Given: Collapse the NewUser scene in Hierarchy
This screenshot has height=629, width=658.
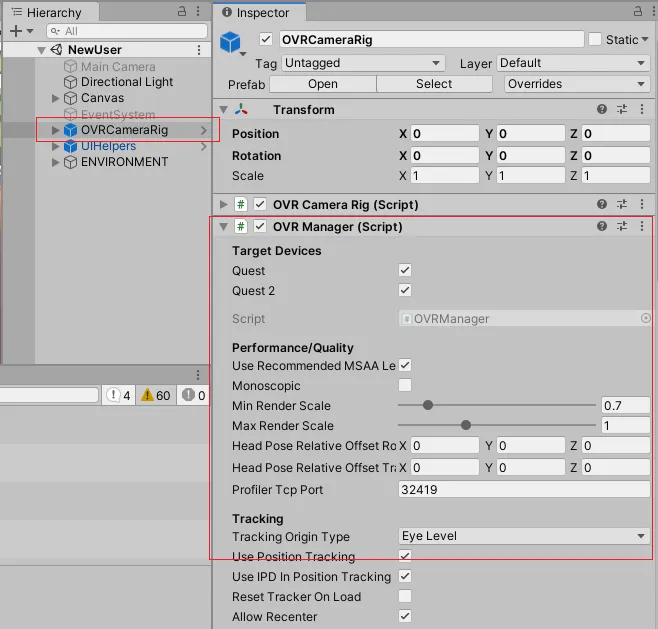Looking at the screenshot, I should [x=41, y=50].
